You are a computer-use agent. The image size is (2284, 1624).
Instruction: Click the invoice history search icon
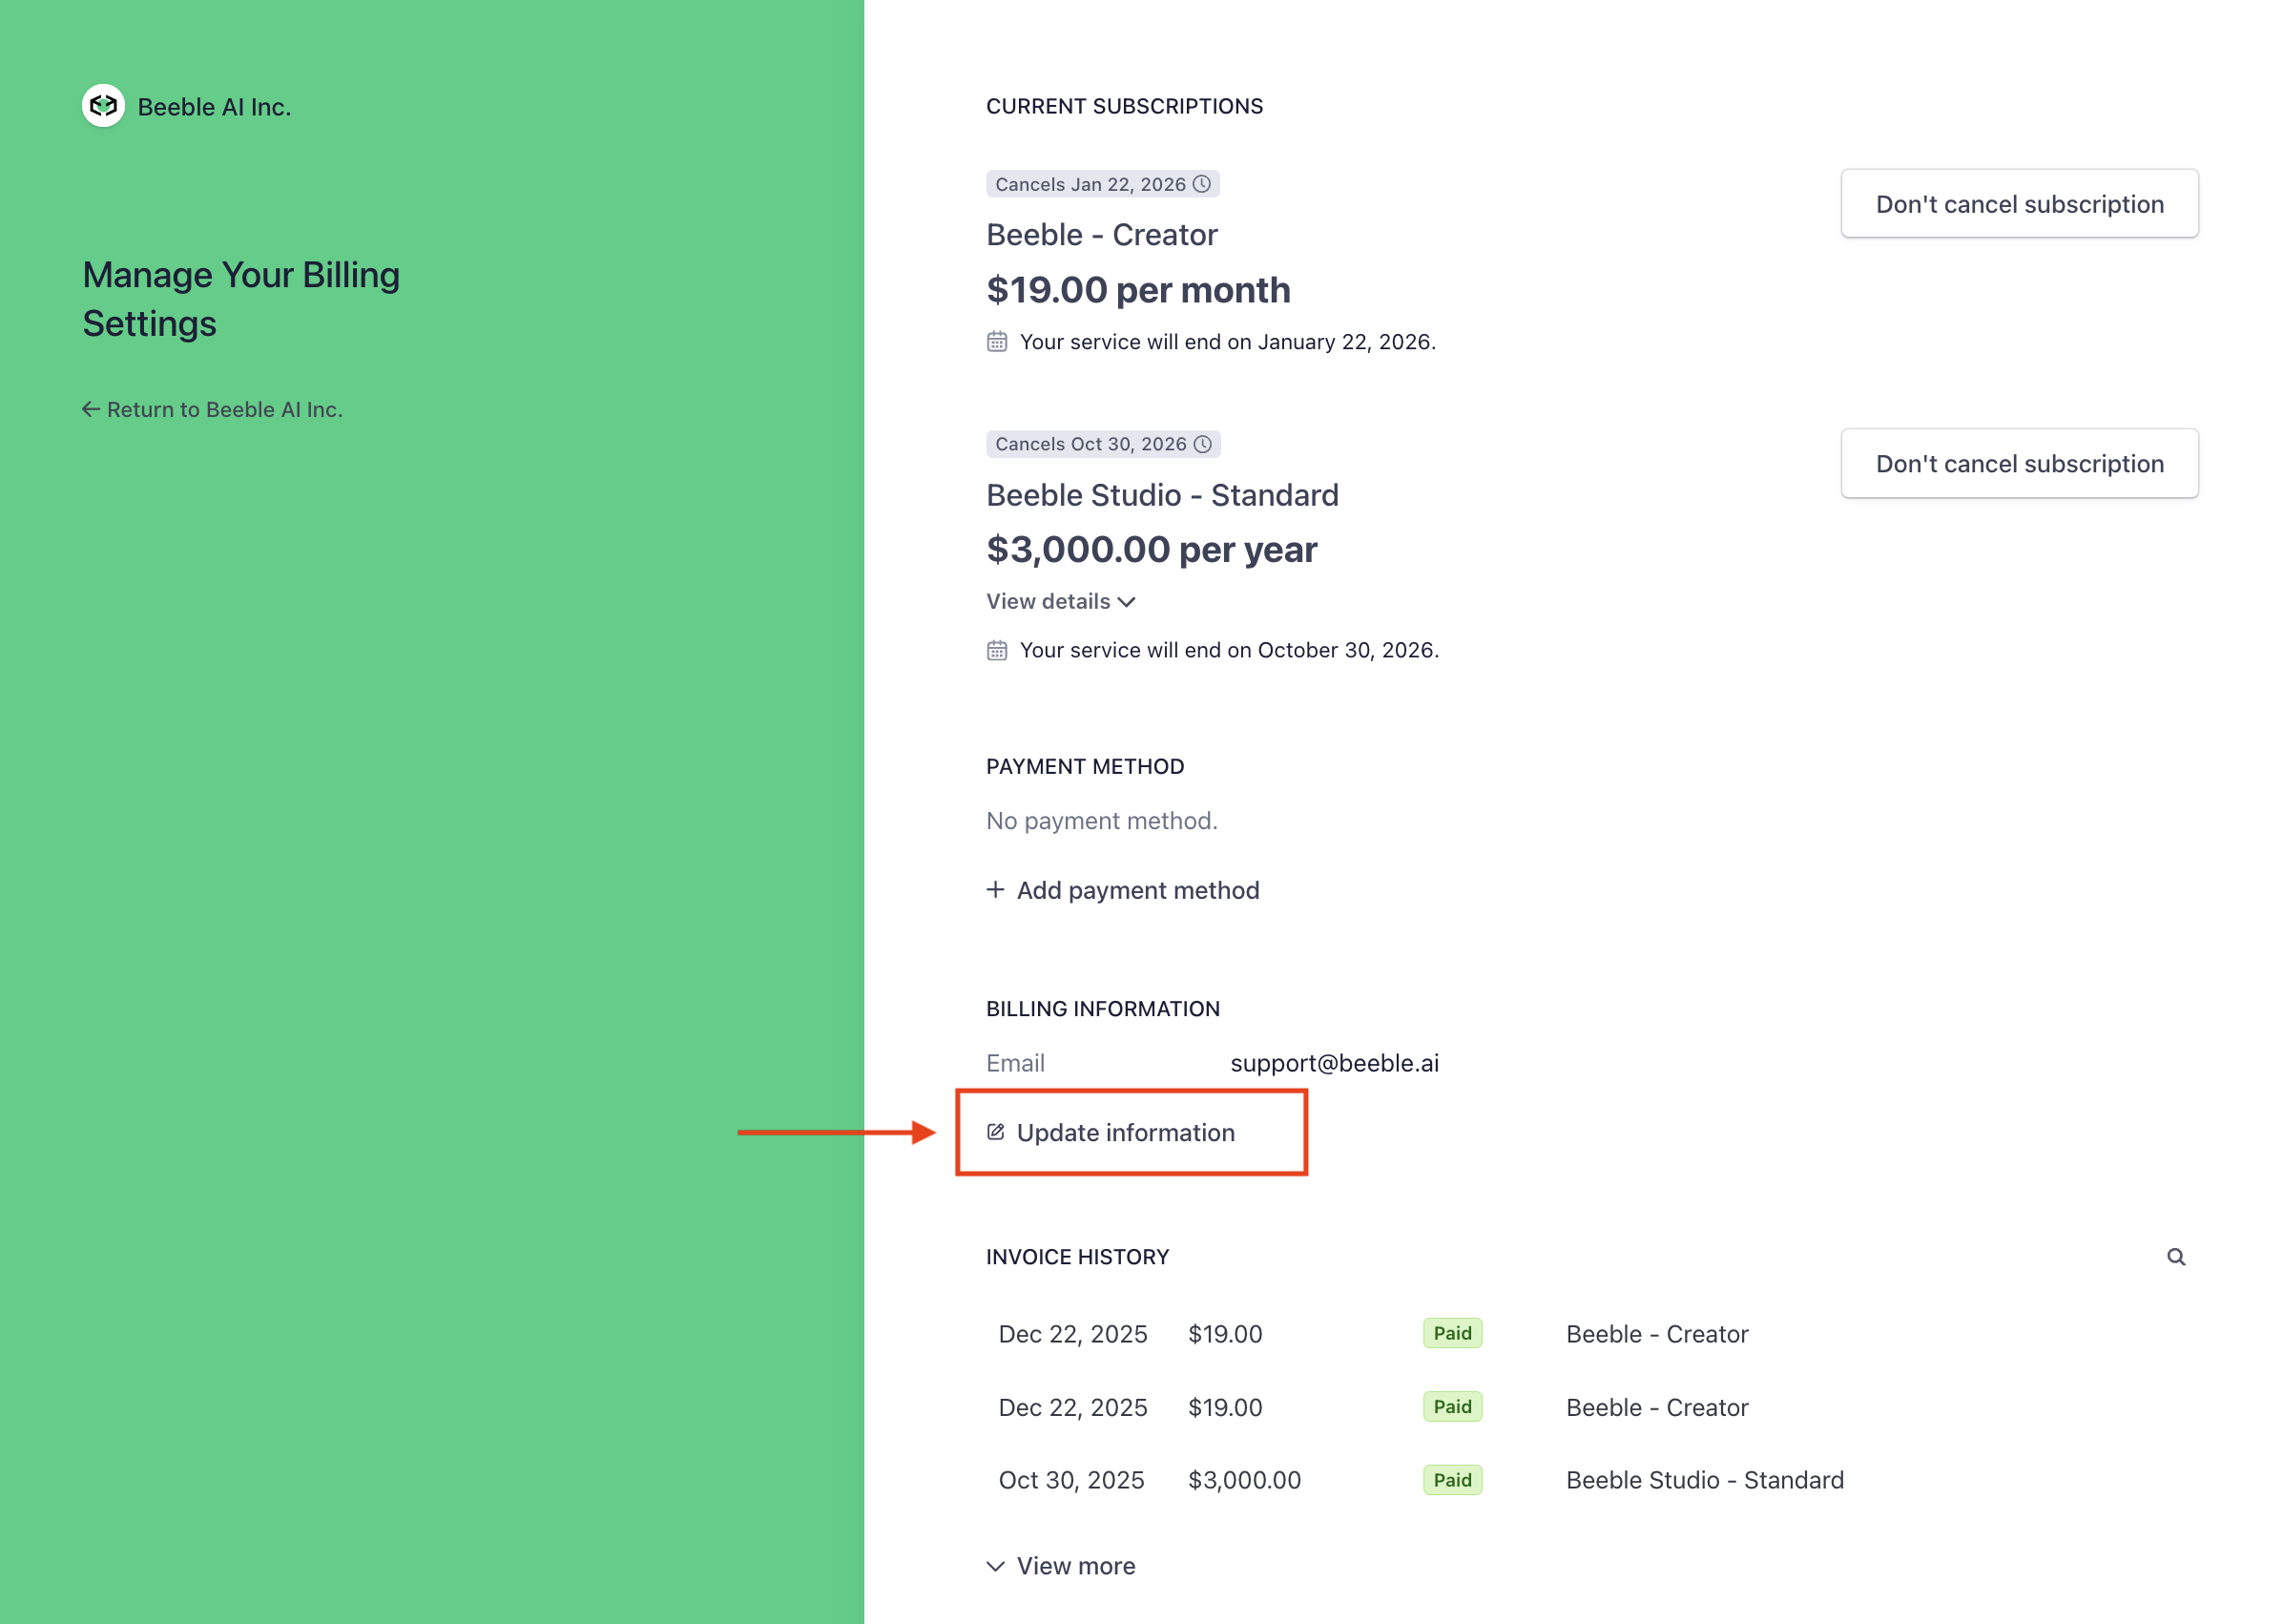(x=2175, y=1257)
